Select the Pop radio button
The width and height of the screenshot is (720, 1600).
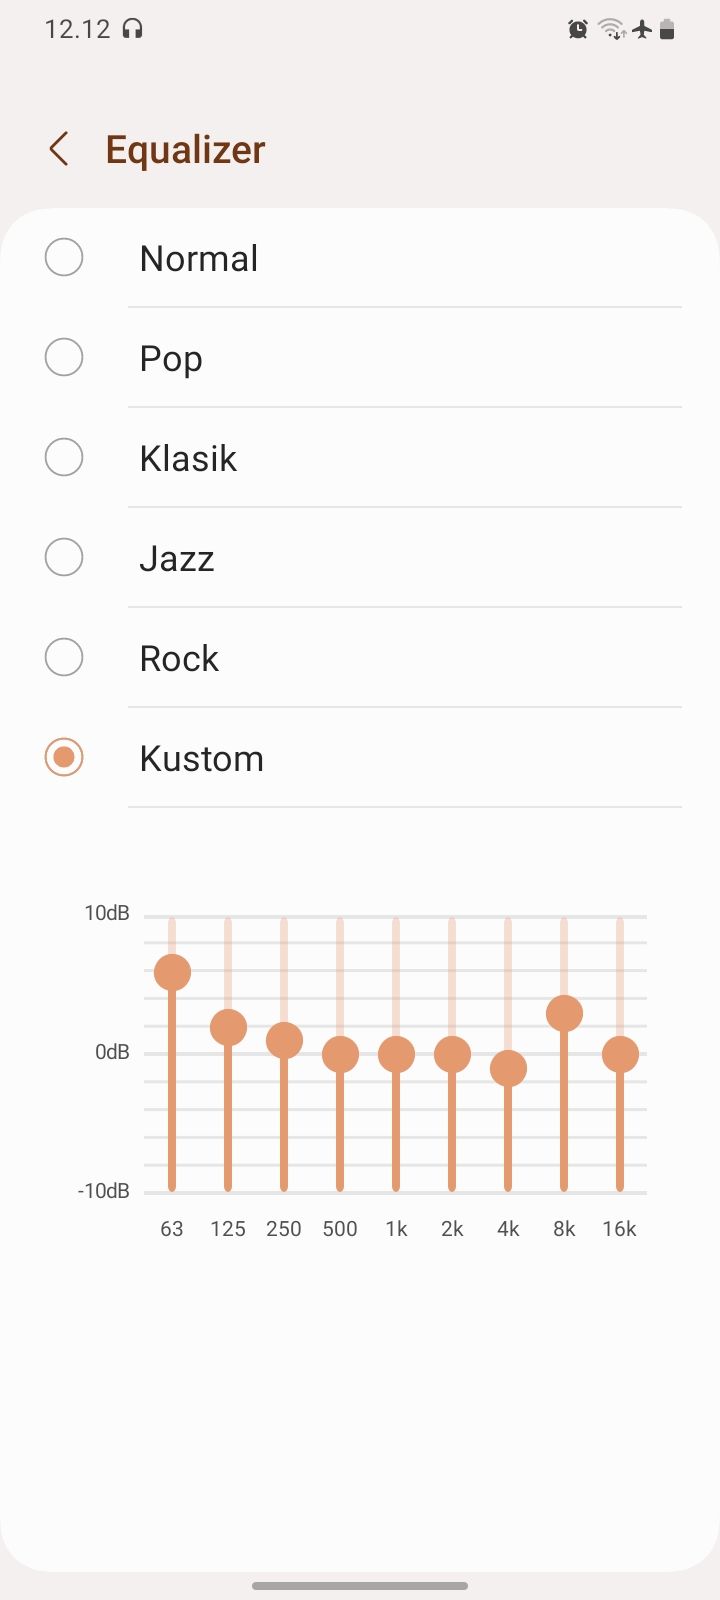pyautogui.click(x=64, y=358)
